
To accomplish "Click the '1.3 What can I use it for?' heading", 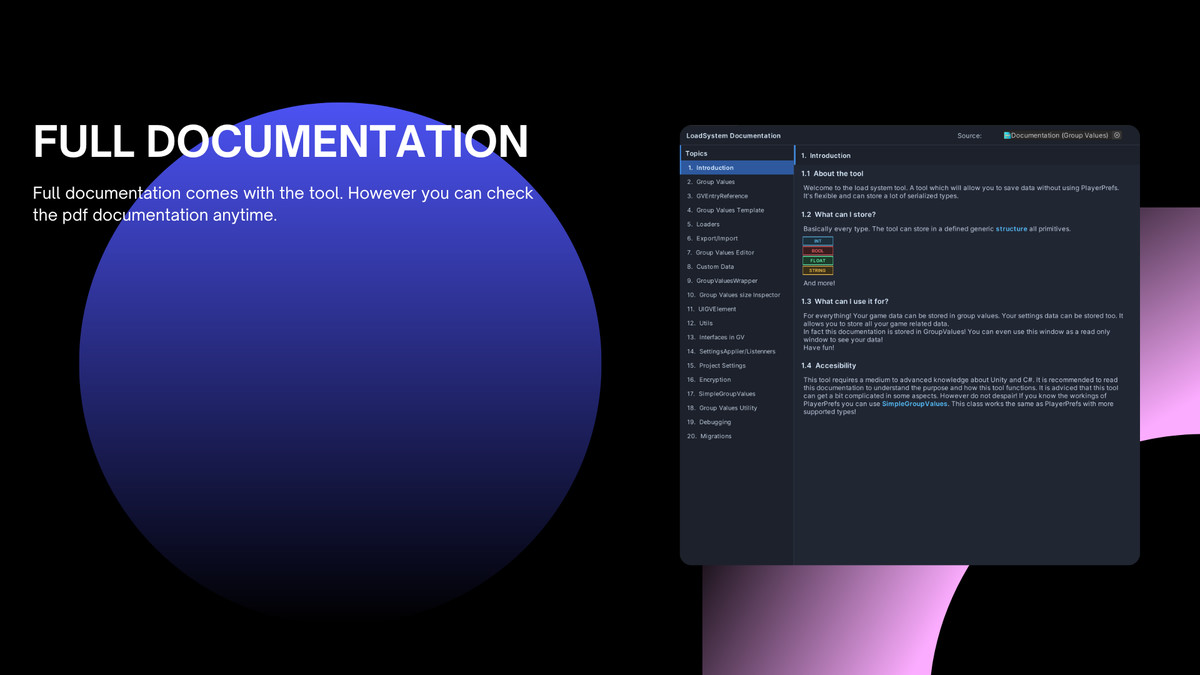I will coord(844,301).
